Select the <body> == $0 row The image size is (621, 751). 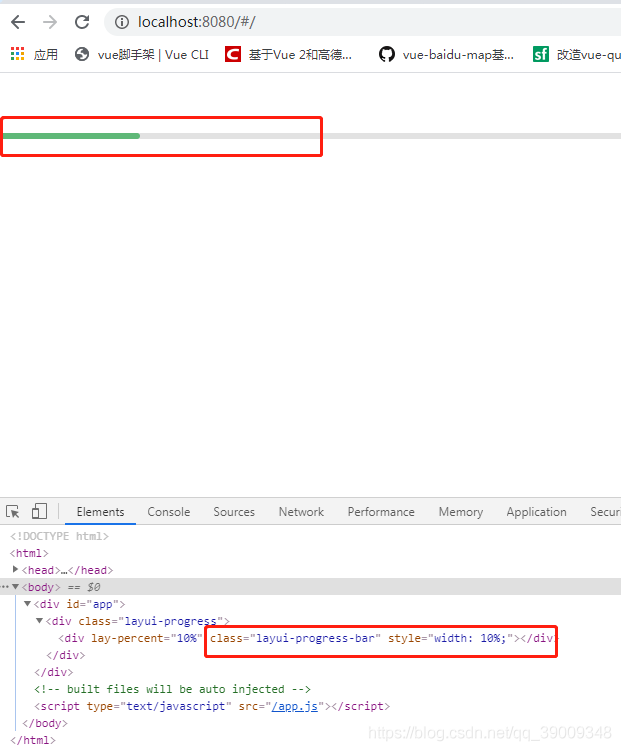[310, 587]
